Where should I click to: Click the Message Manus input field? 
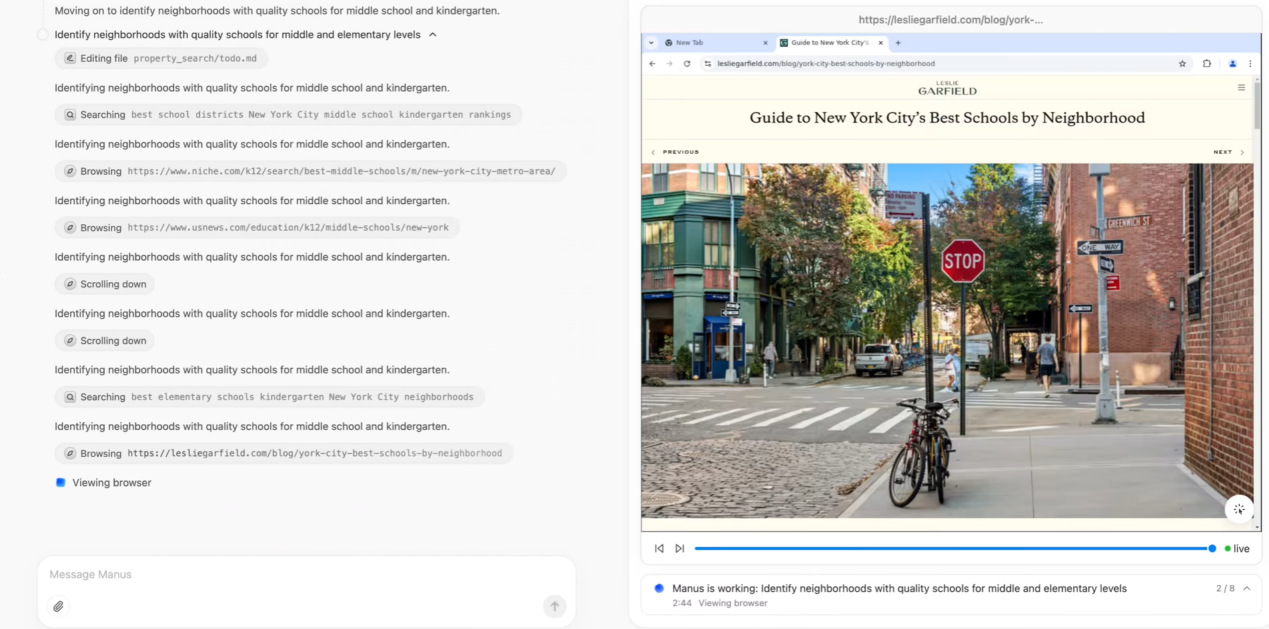pos(300,574)
